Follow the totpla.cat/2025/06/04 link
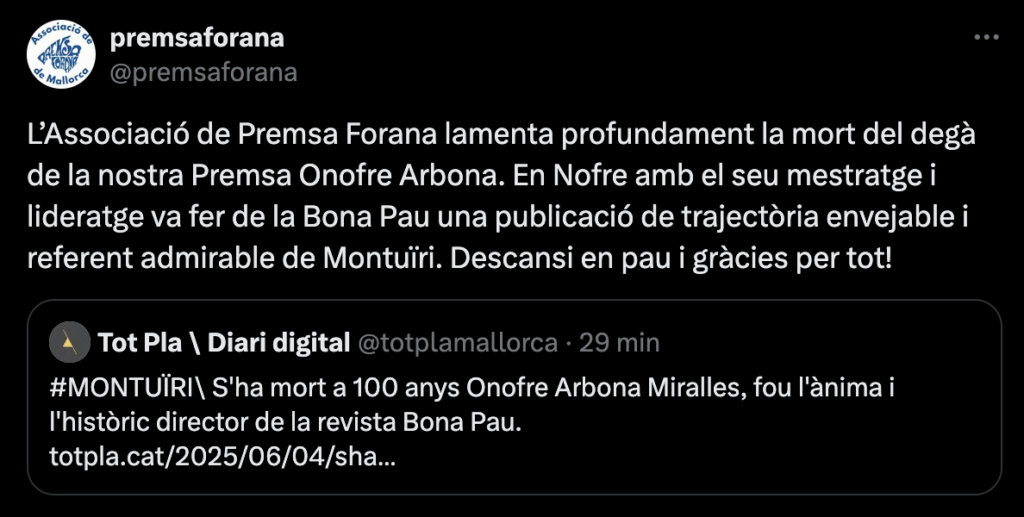Image resolution: width=1024 pixels, height=517 pixels. click(x=222, y=458)
